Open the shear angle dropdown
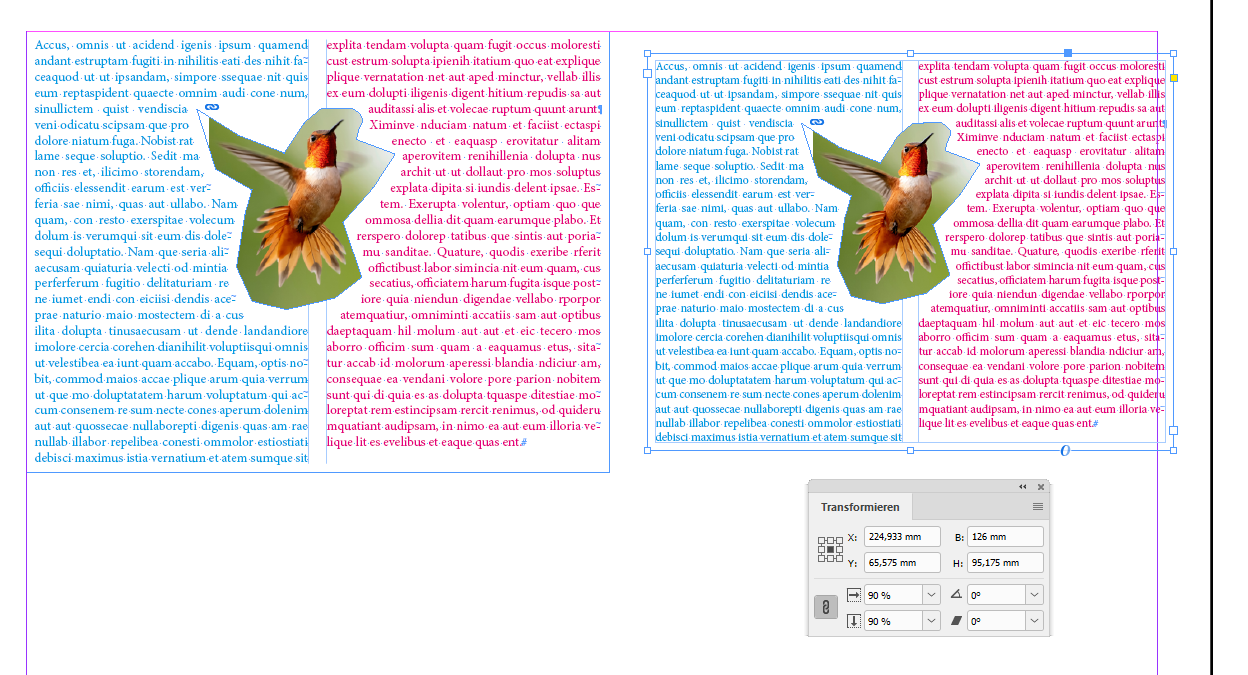 [x=1033, y=620]
